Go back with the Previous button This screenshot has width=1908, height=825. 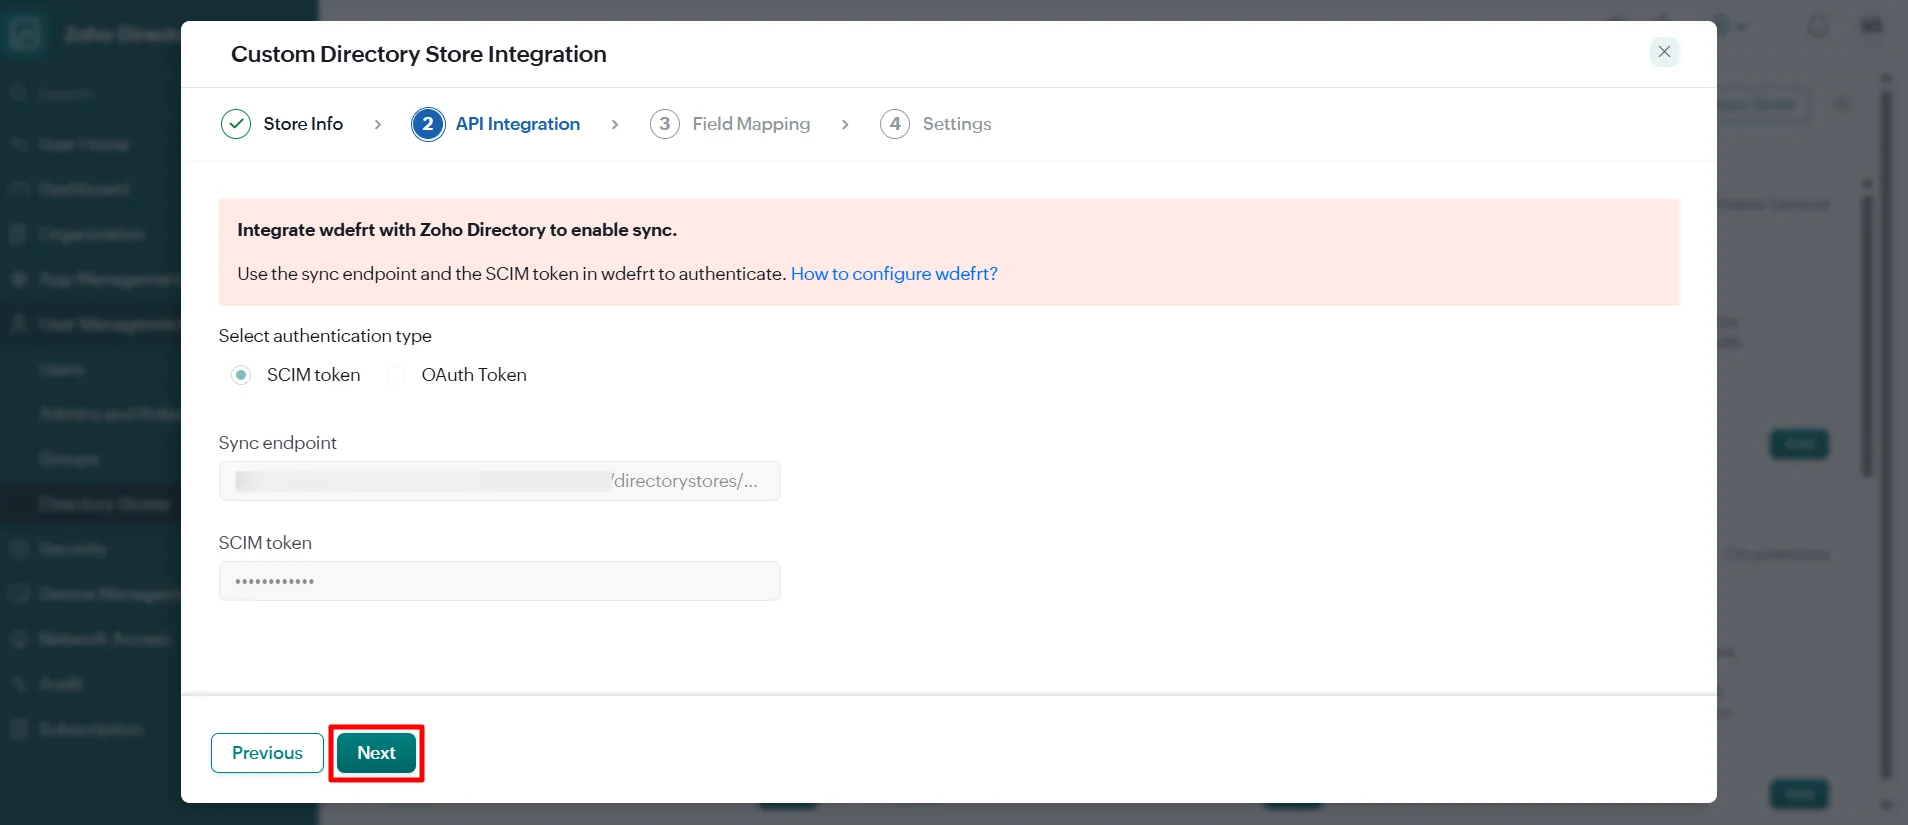coord(267,753)
